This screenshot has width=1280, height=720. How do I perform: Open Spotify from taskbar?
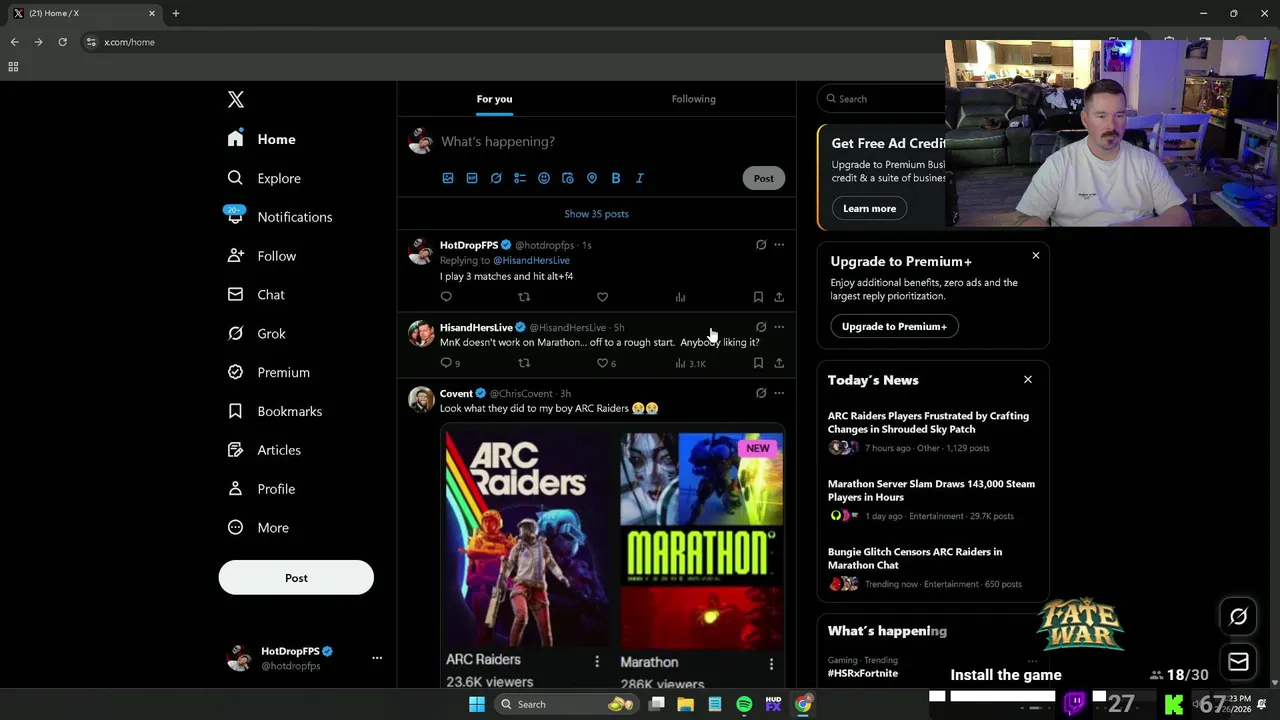(744, 704)
